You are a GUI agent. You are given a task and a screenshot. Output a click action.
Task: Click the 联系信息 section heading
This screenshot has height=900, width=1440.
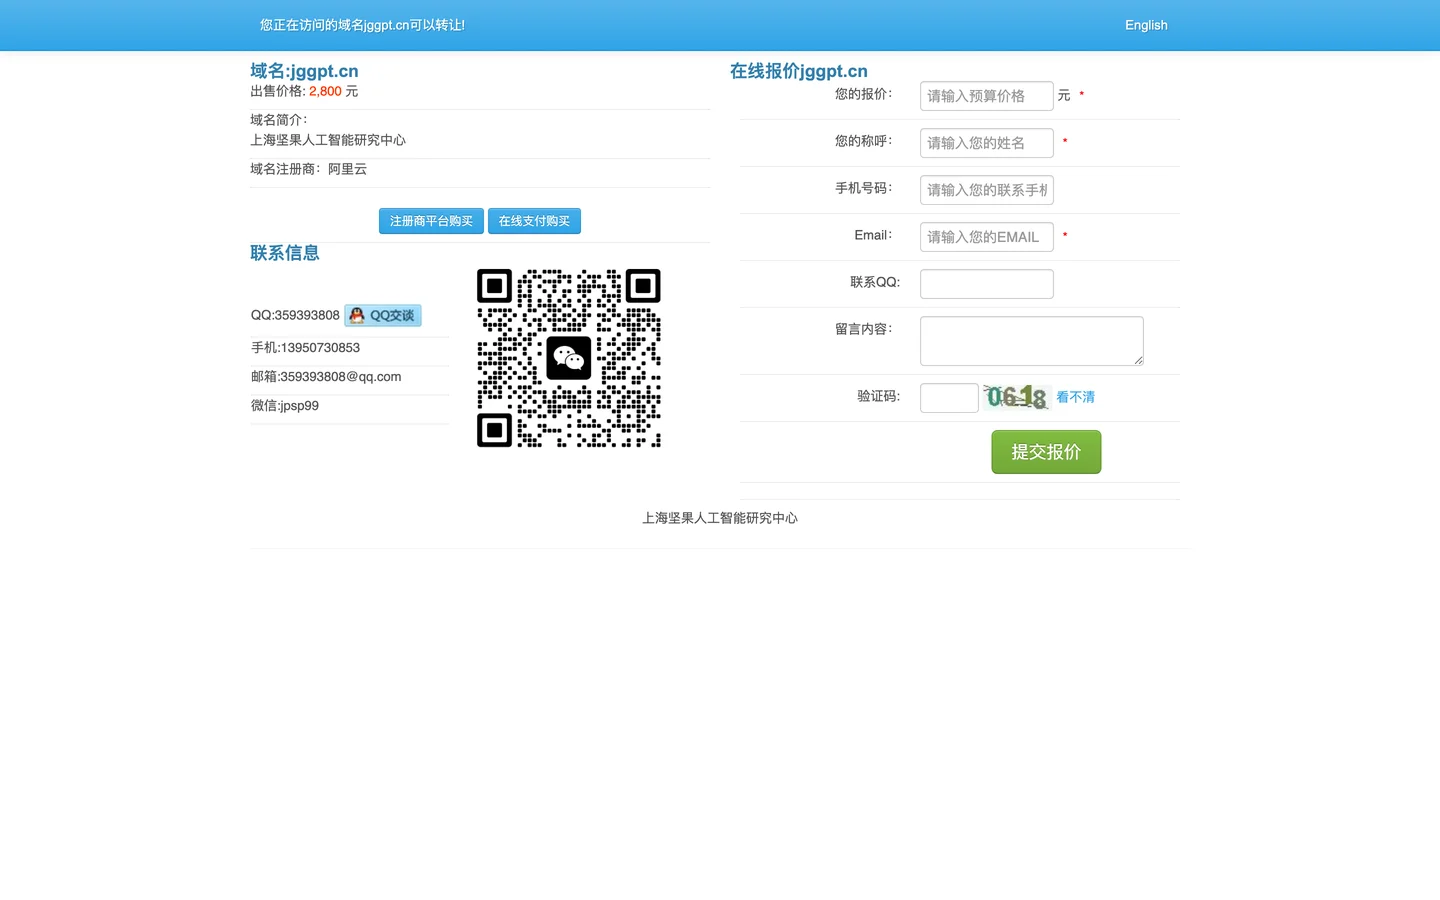285,253
